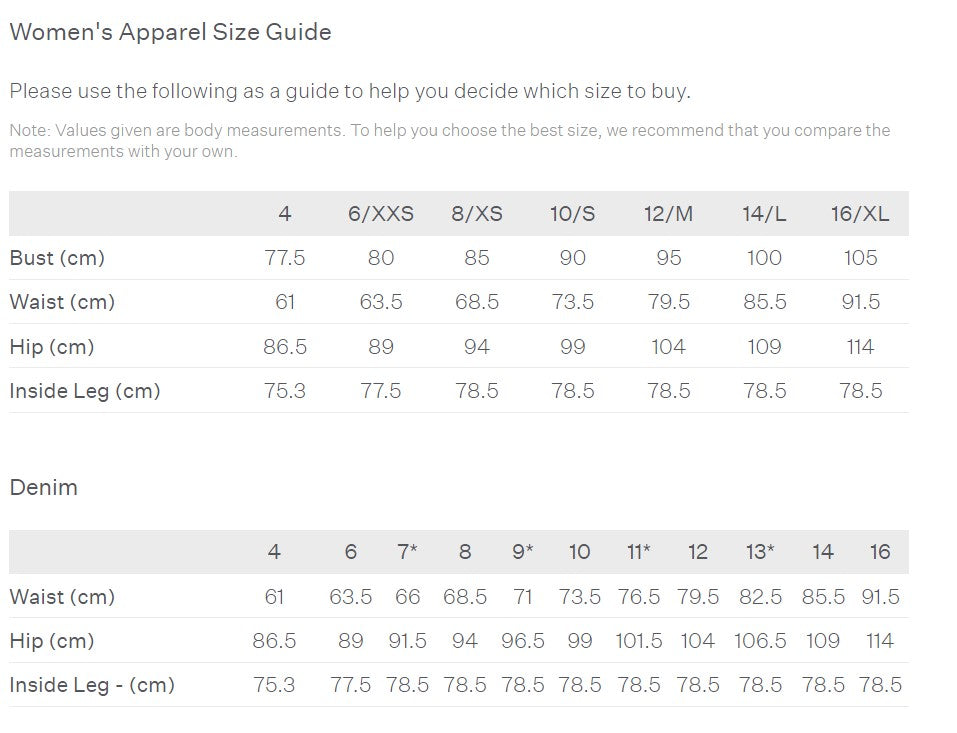Screen dimensions: 957x733
Task: Select the denim hip value 106.5
Action: pyautogui.click(x=760, y=641)
